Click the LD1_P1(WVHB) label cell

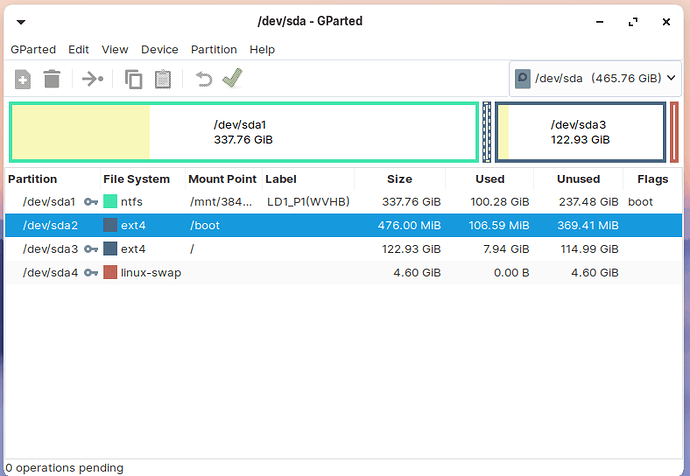pyautogui.click(x=308, y=202)
